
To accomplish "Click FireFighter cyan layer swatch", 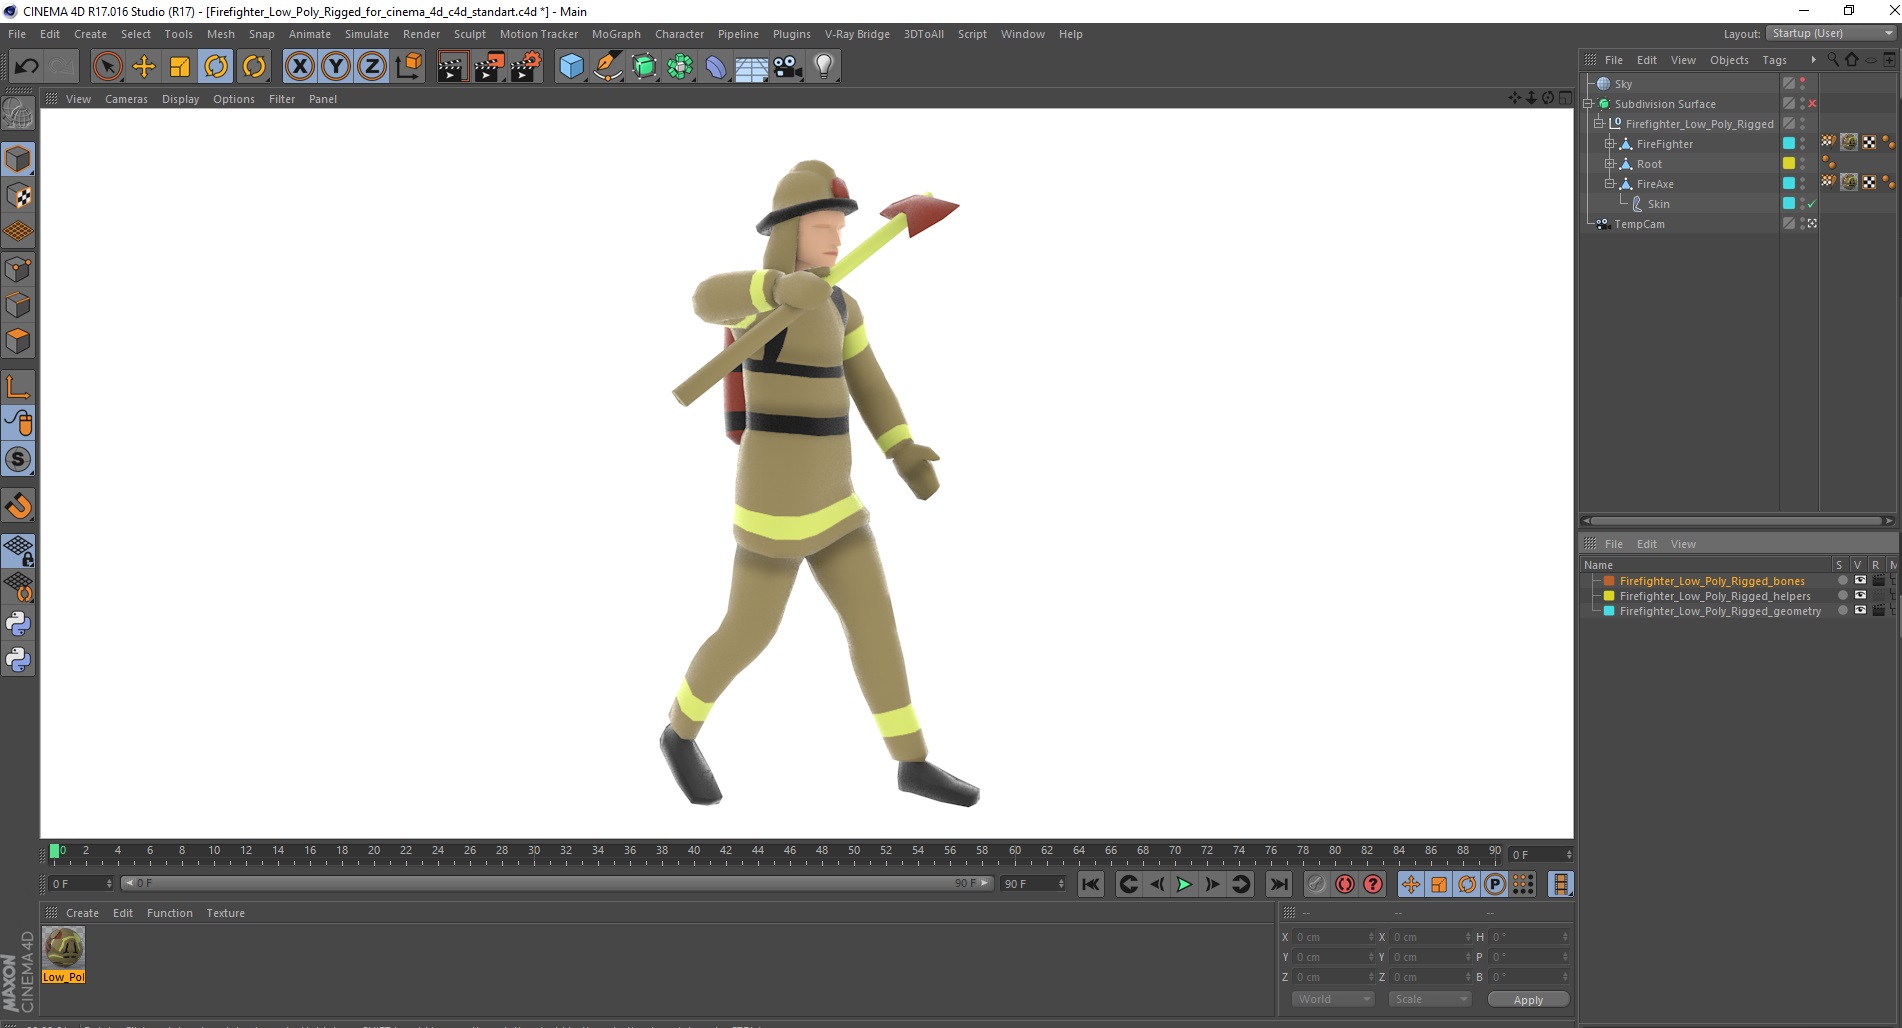I will pyautogui.click(x=1789, y=144).
